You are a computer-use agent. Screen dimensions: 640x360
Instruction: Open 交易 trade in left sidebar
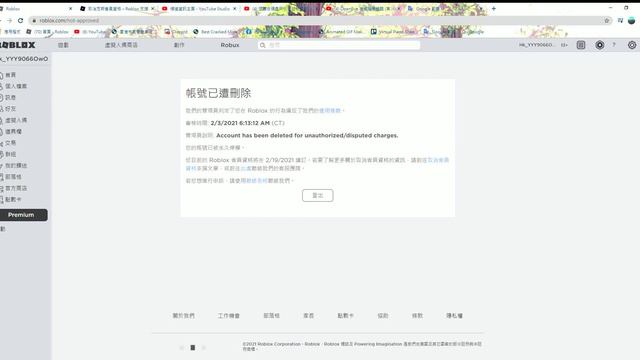[x=8, y=143]
